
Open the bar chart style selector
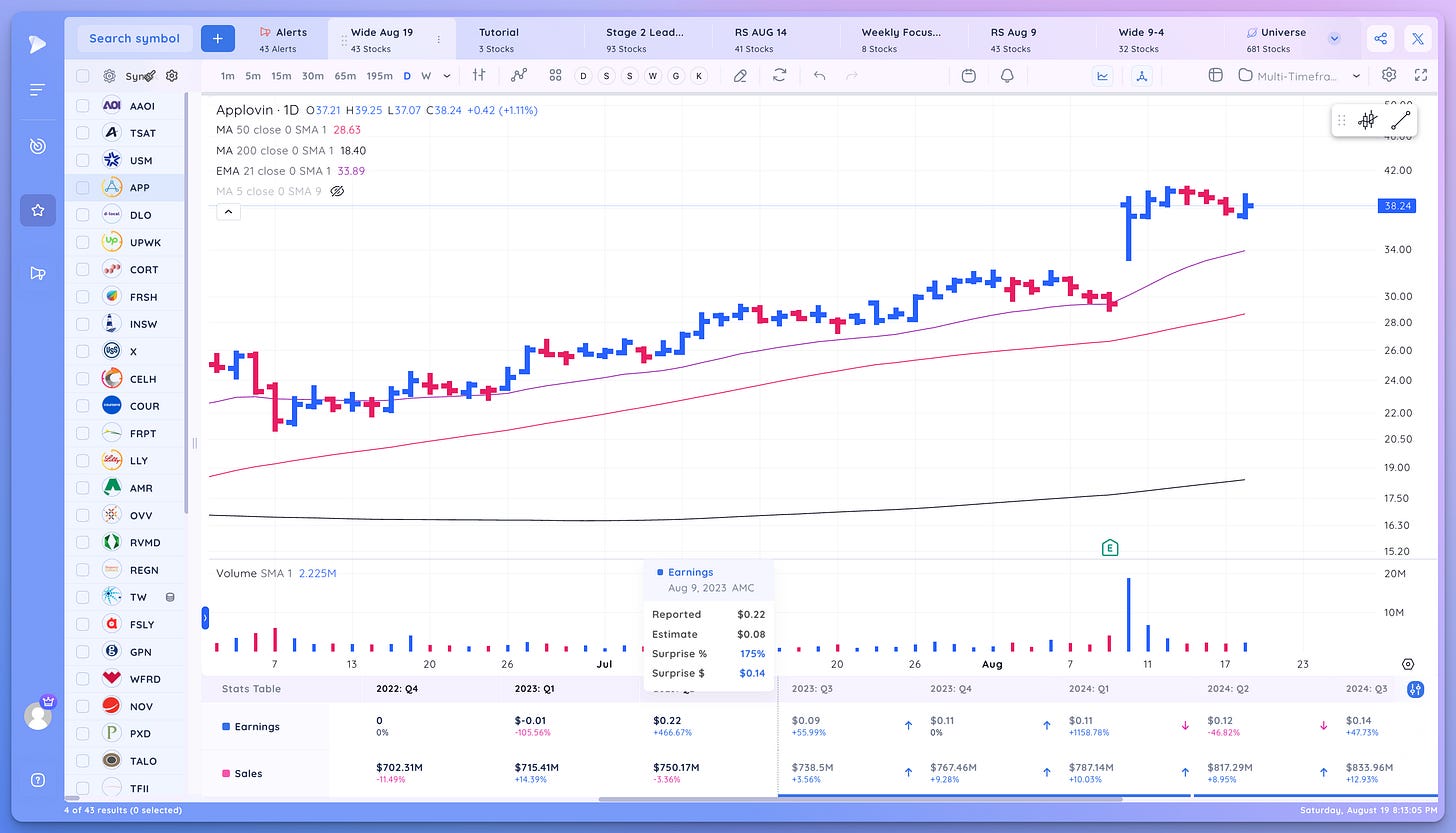click(x=479, y=75)
